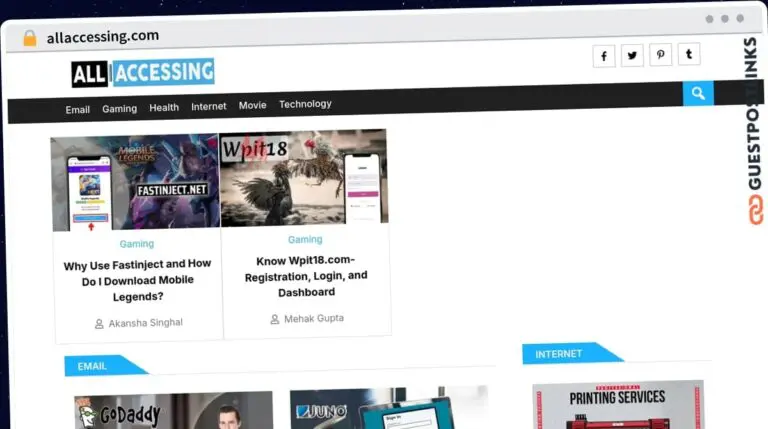Open the Juno article thumbnail
Viewport: 768px width, 429px height.
tap(389, 407)
